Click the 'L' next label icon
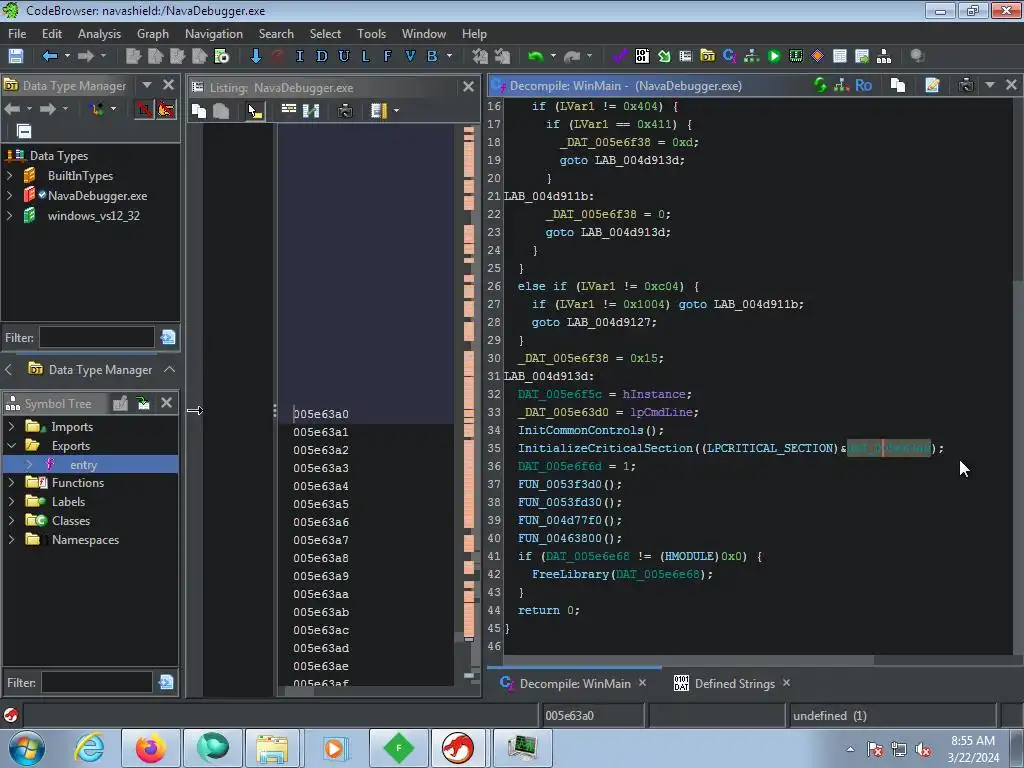The width and height of the screenshot is (1024, 768). (366, 56)
